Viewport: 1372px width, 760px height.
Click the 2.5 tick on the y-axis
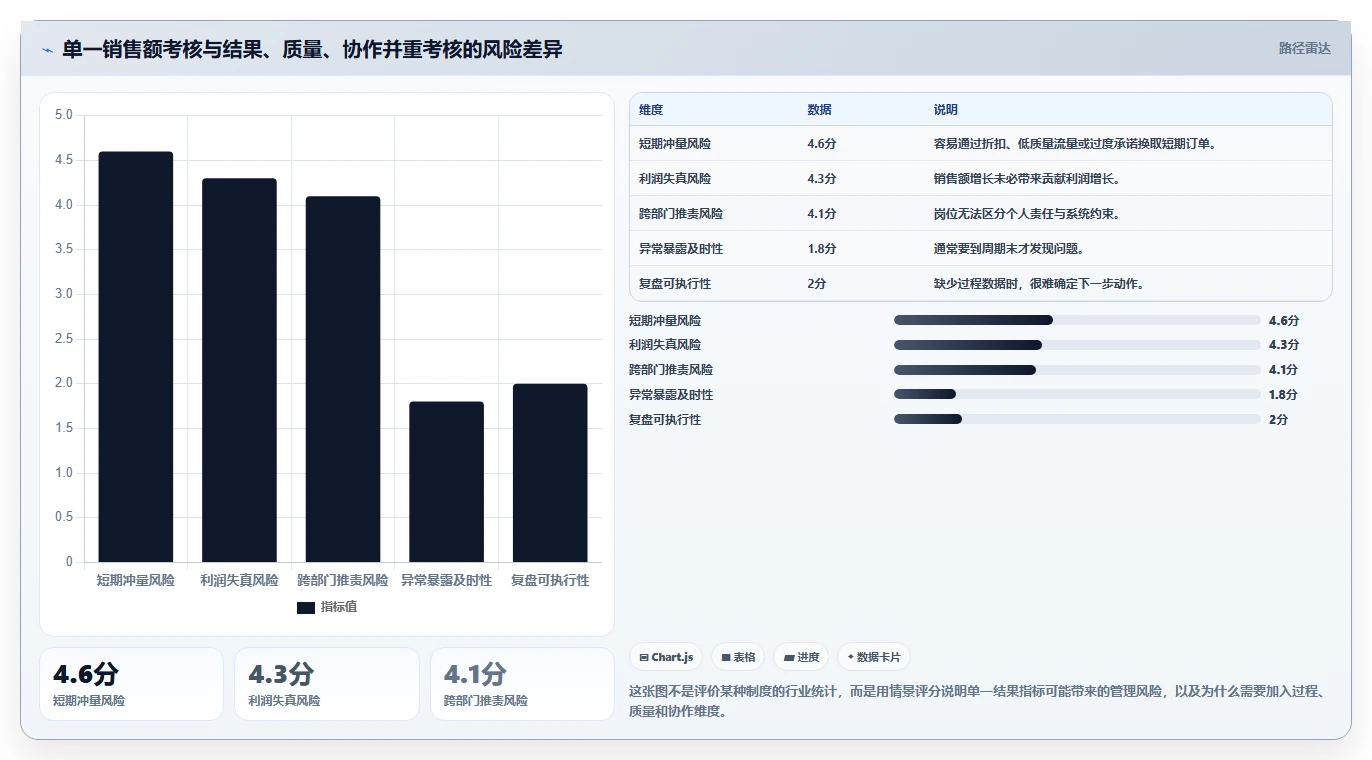(64, 339)
